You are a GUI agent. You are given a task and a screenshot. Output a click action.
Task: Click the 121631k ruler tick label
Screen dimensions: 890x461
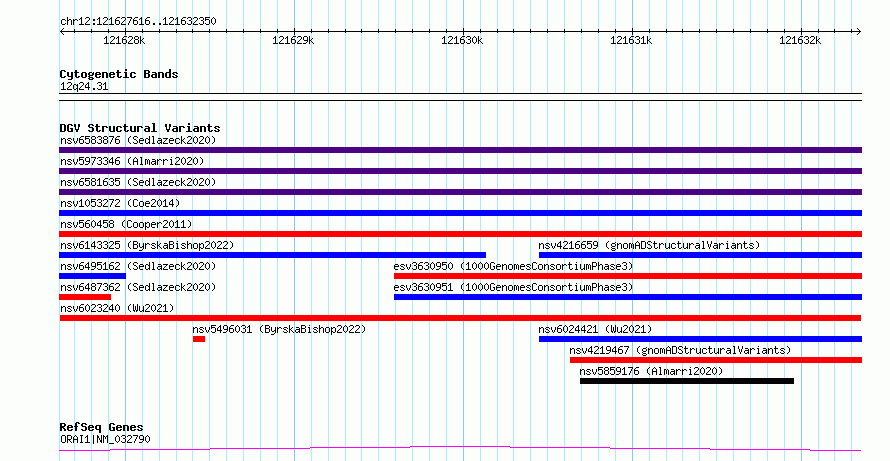click(631, 40)
